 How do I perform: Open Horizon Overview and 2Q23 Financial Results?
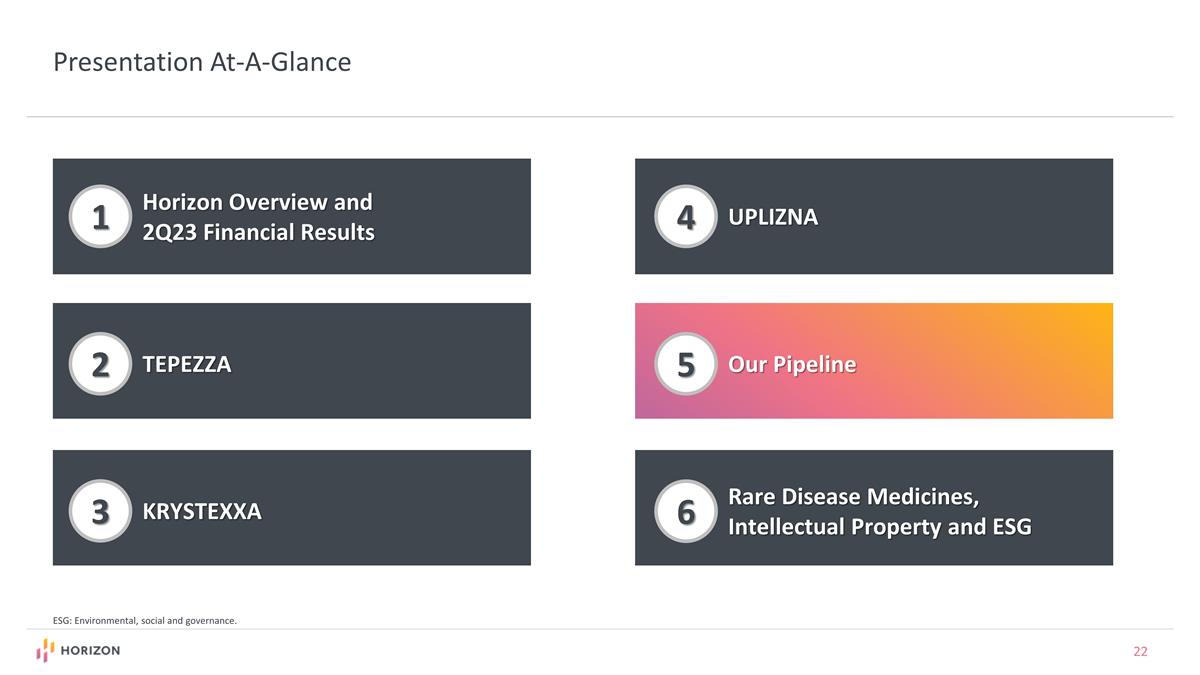click(258, 217)
